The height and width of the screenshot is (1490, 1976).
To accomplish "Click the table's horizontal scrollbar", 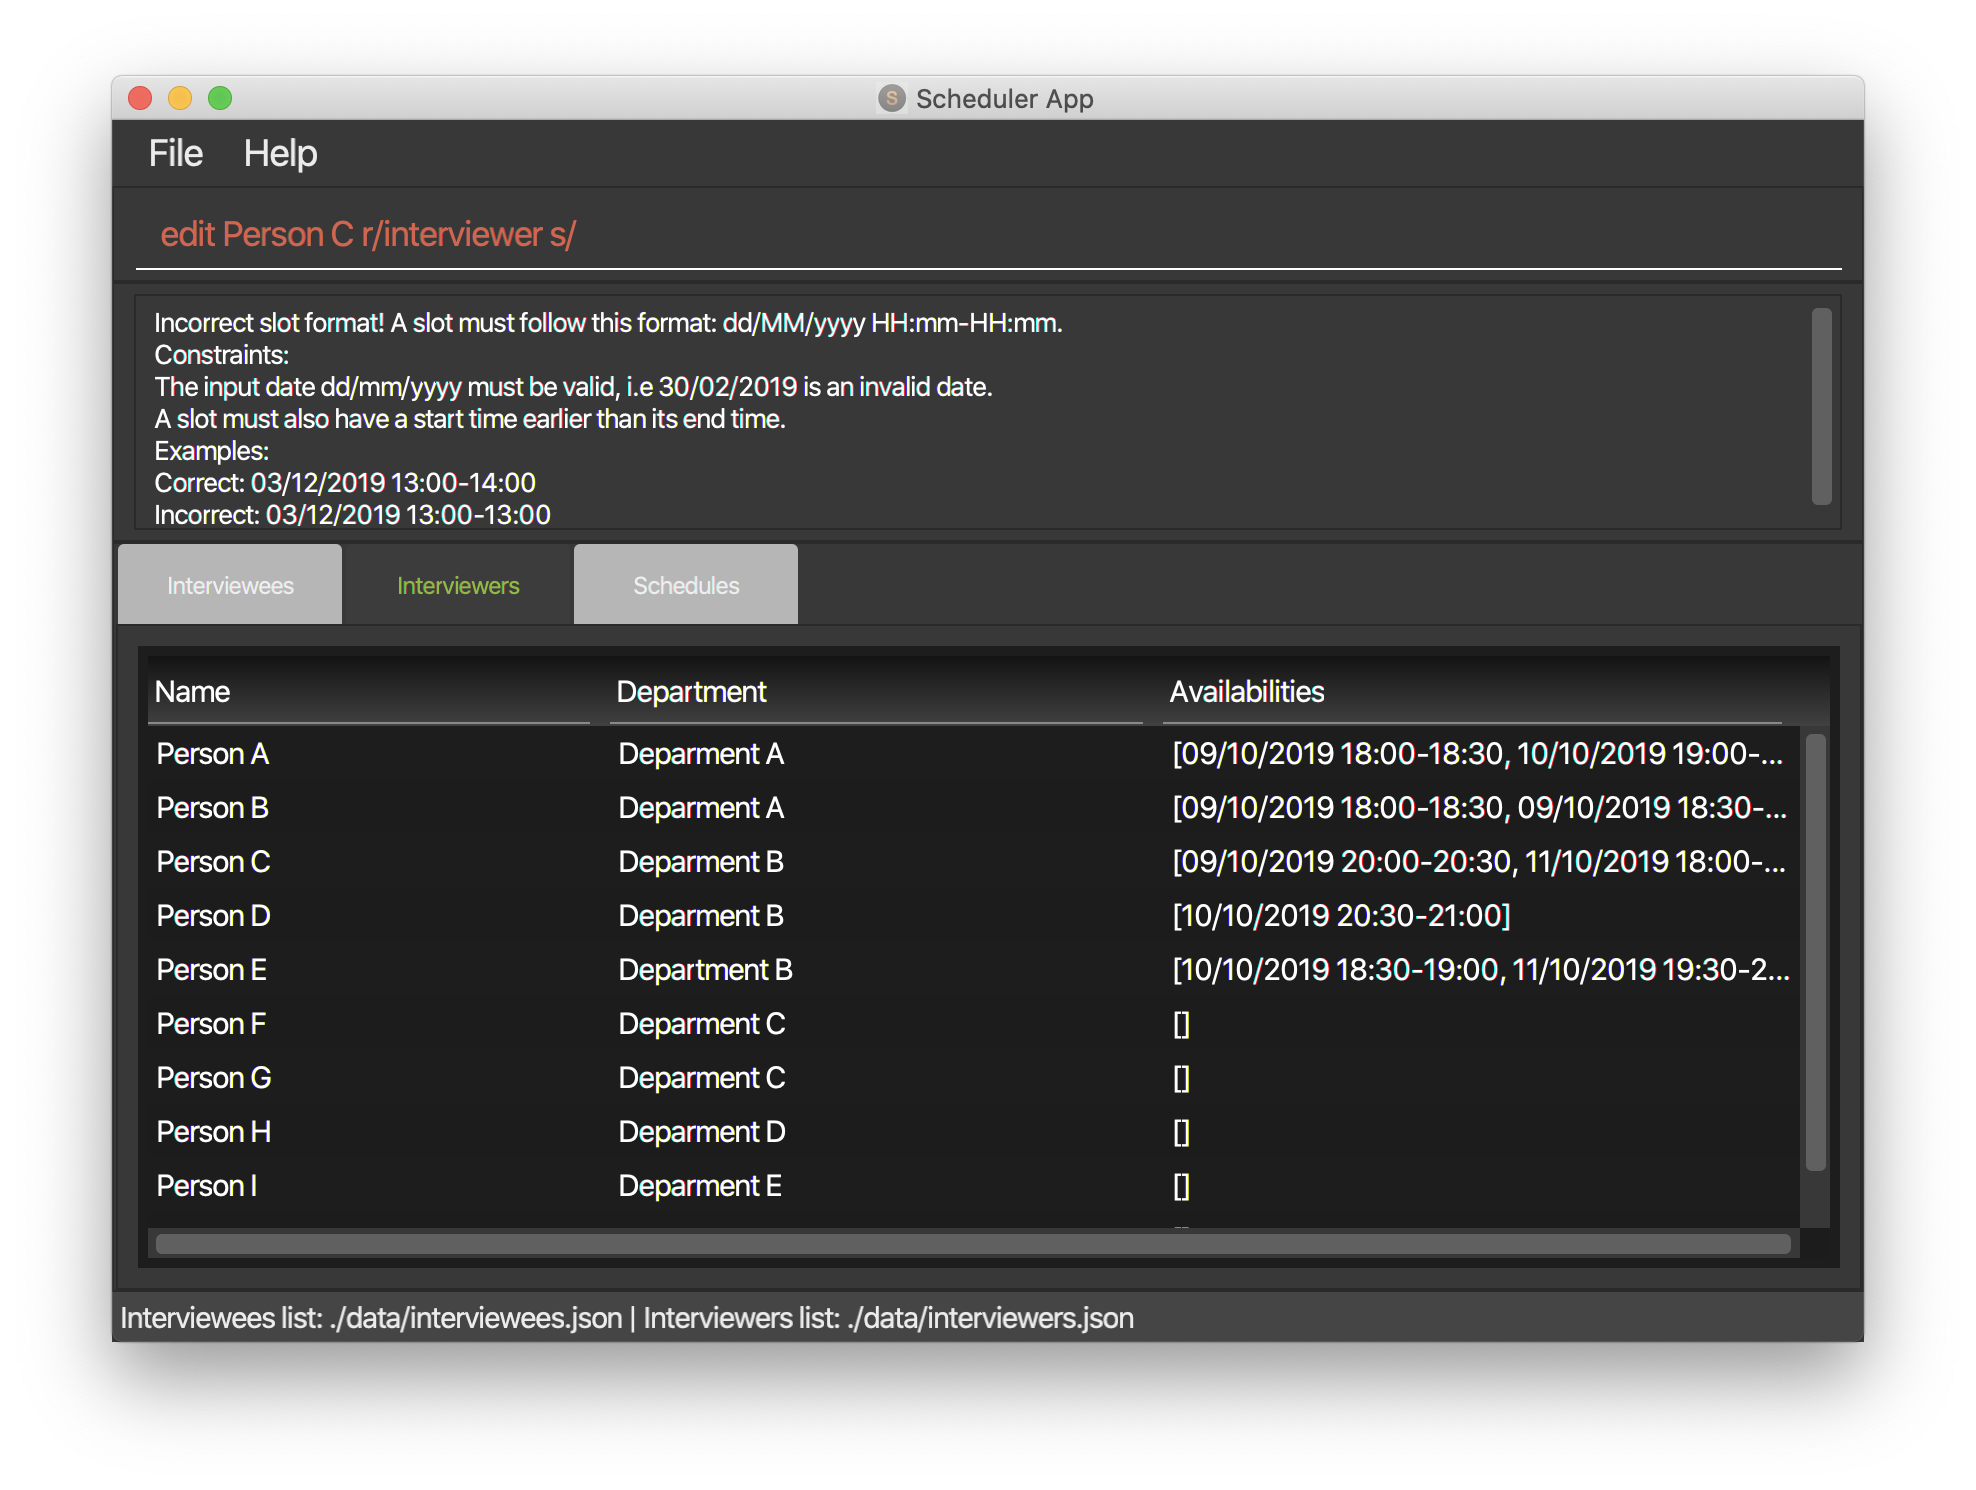I will 972,1244.
